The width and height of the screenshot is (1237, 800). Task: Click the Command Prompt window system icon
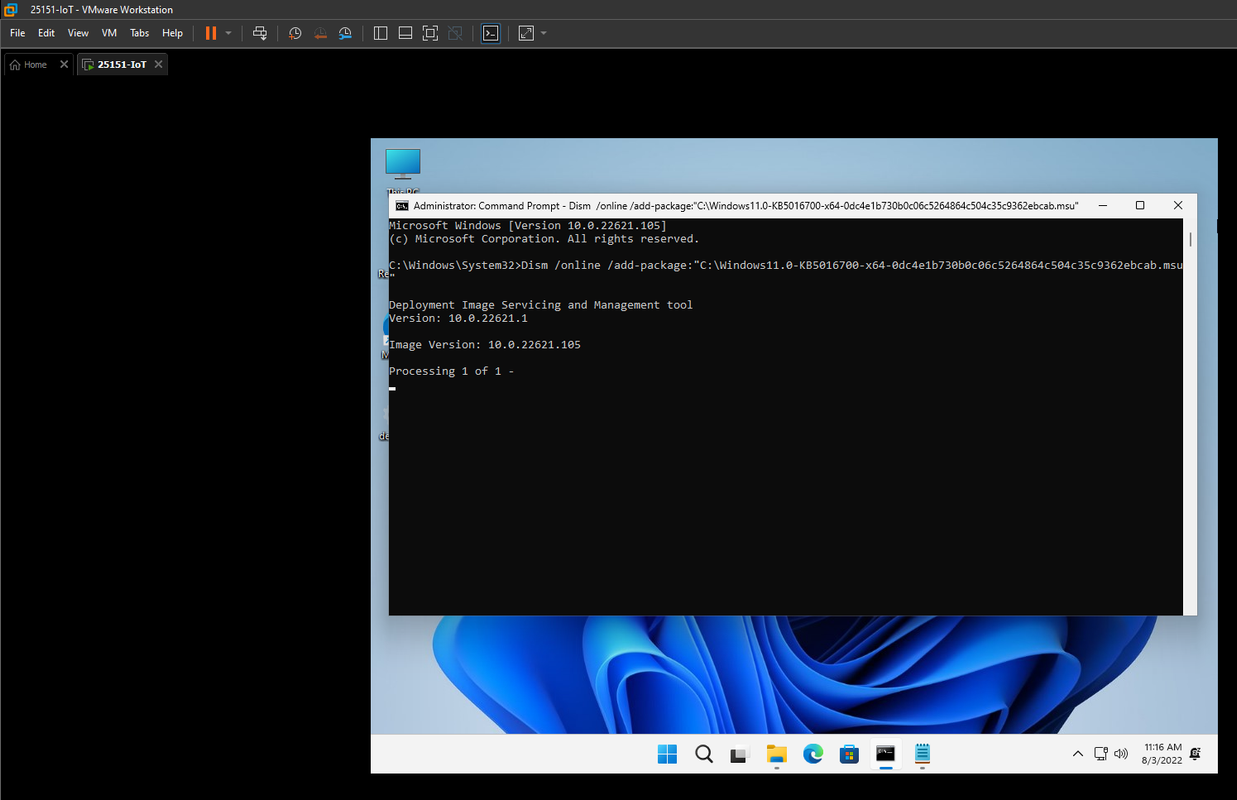coord(402,206)
